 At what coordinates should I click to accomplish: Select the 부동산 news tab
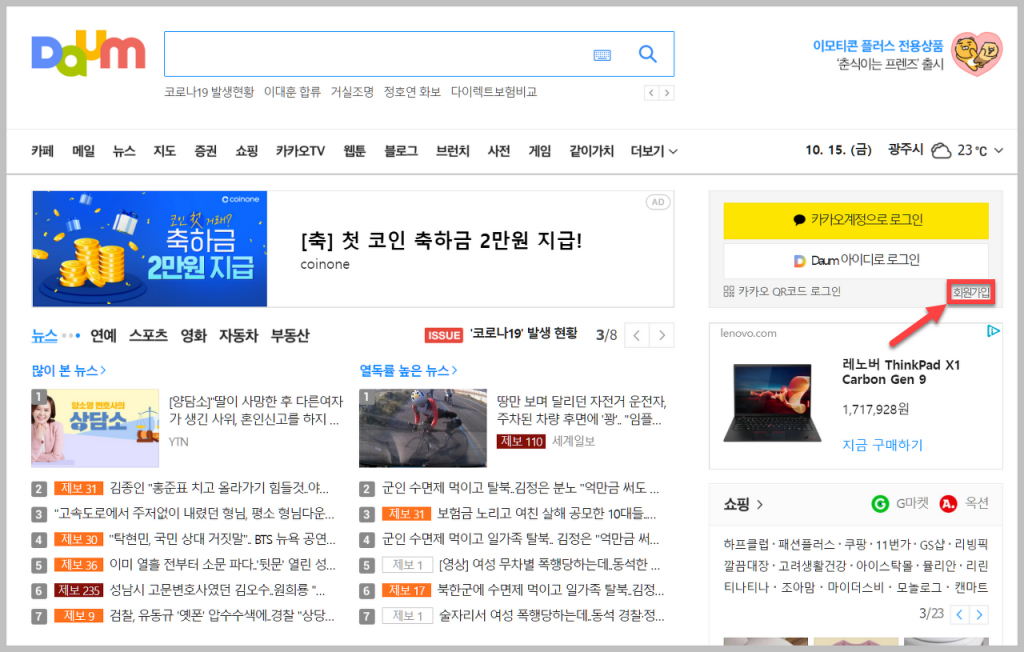(290, 336)
